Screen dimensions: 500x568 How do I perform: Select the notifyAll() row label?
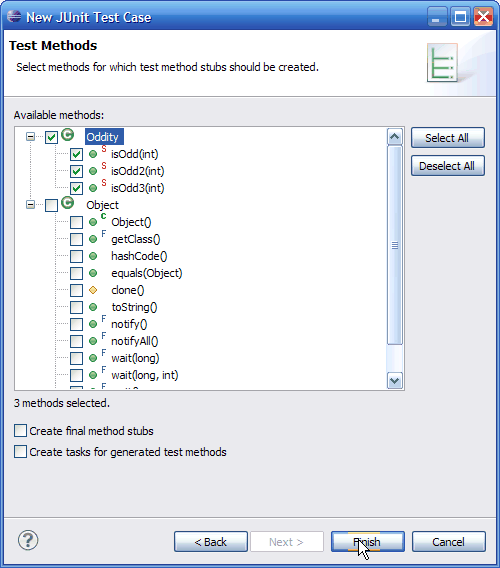[134, 342]
